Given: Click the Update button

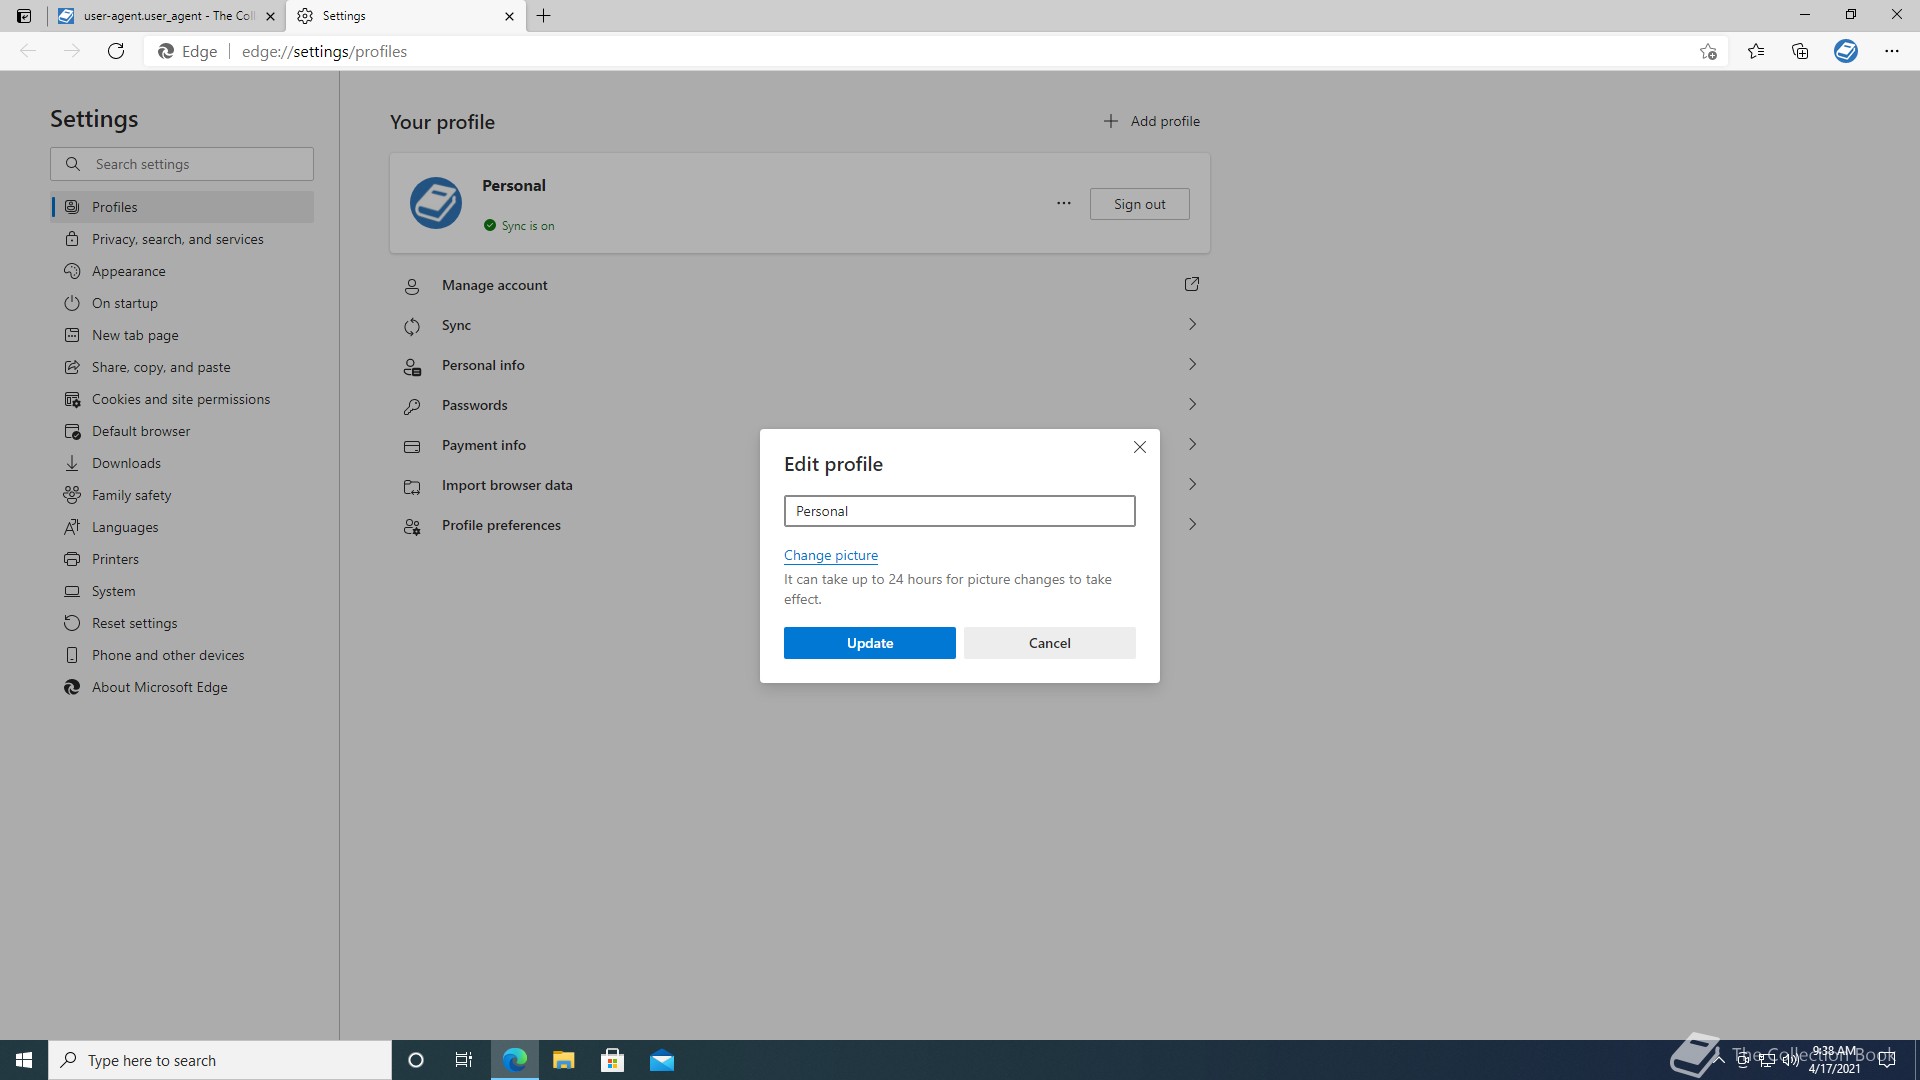Looking at the screenshot, I should click(869, 643).
